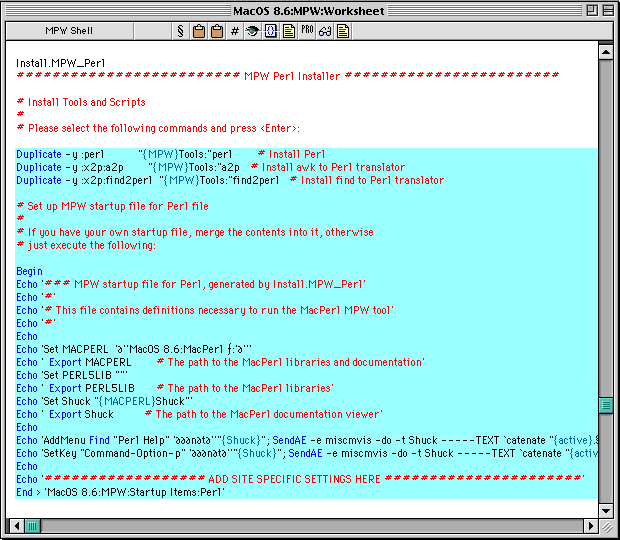This screenshot has width=620, height=540.
Task: Click the 'Set MACPERL' echo line
Action: click(x=134, y=349)
